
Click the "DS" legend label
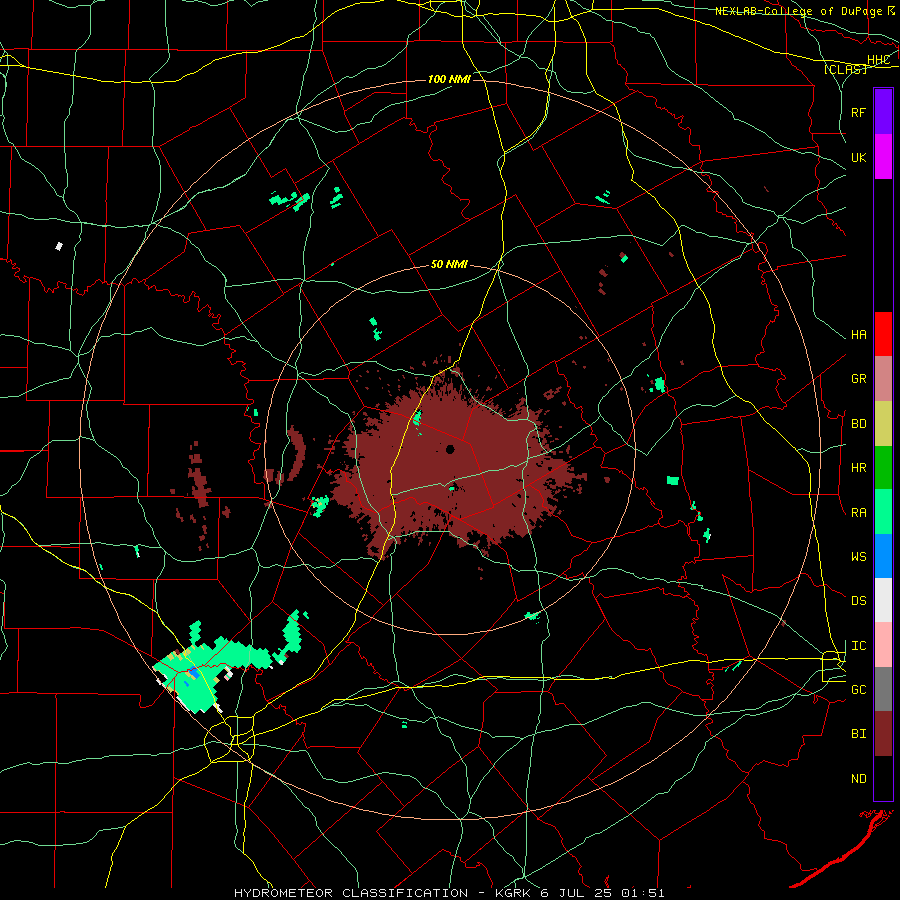click(859, 601)
